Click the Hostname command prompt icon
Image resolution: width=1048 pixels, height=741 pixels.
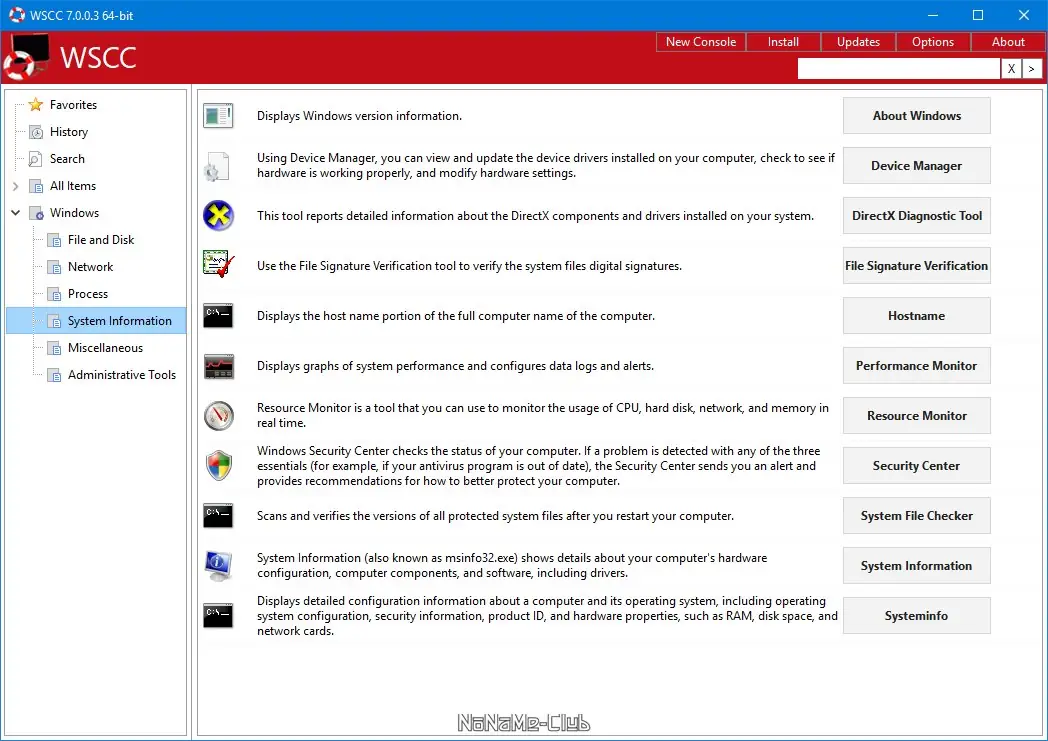coord(218,315)
